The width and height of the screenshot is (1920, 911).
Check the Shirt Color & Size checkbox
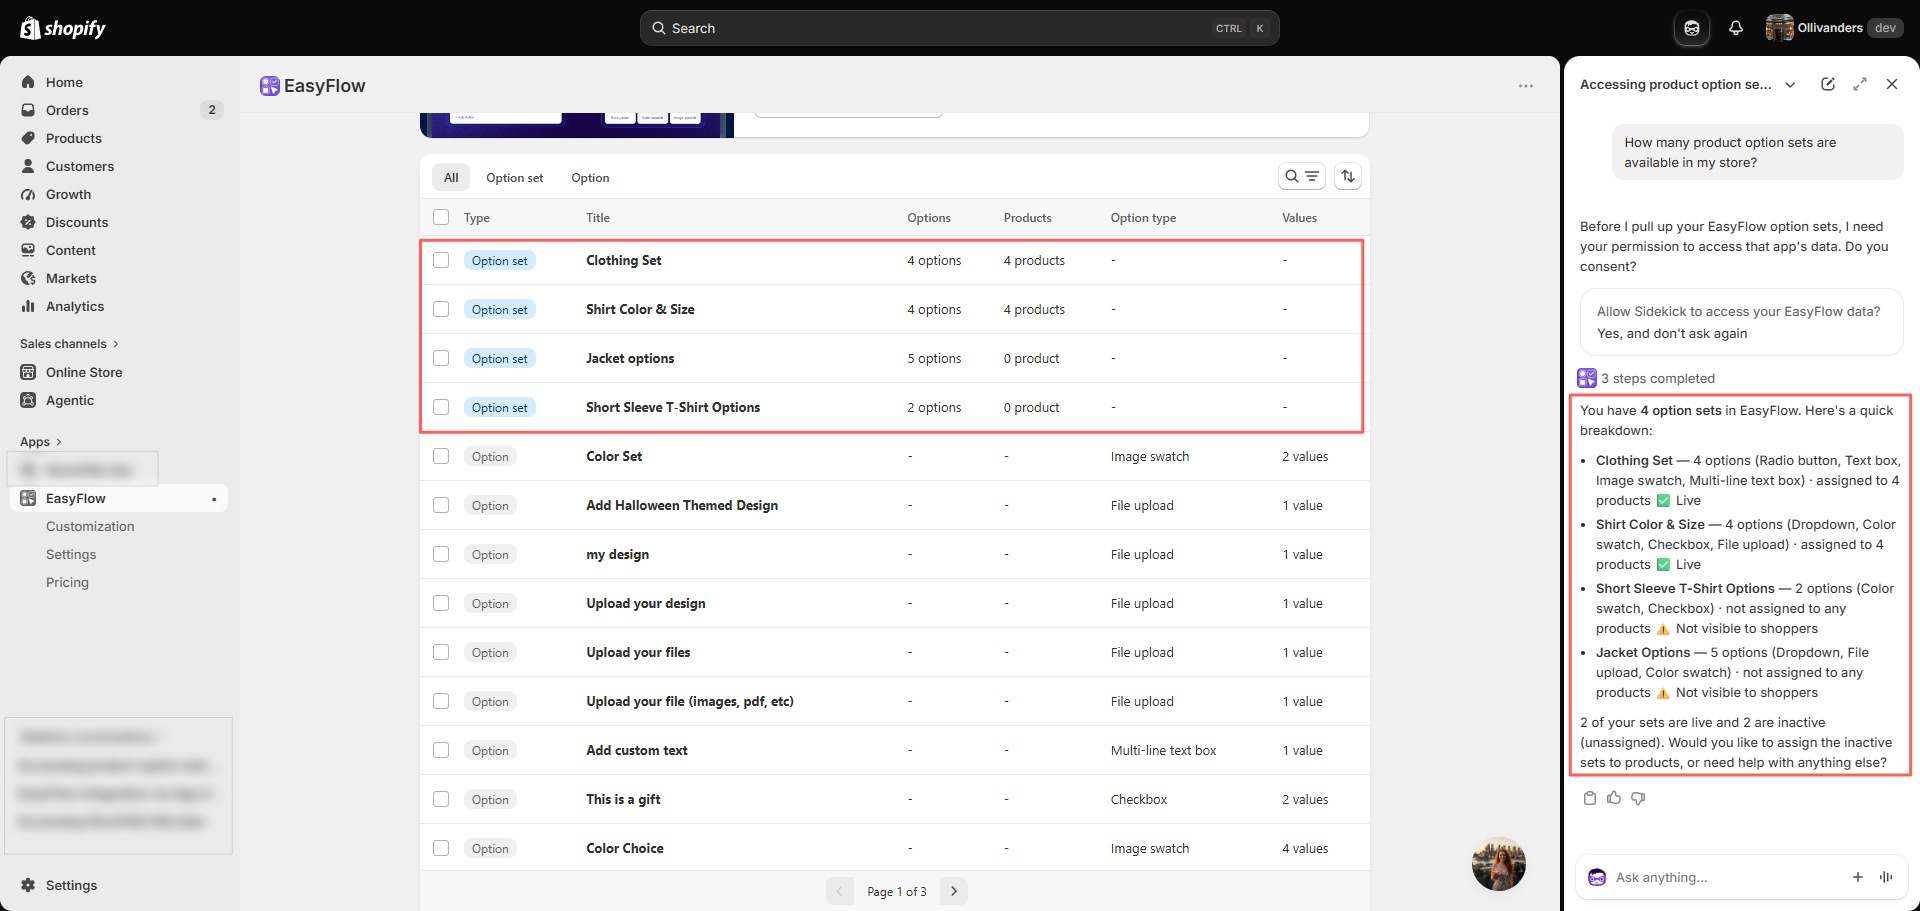(x=441, y=309)
